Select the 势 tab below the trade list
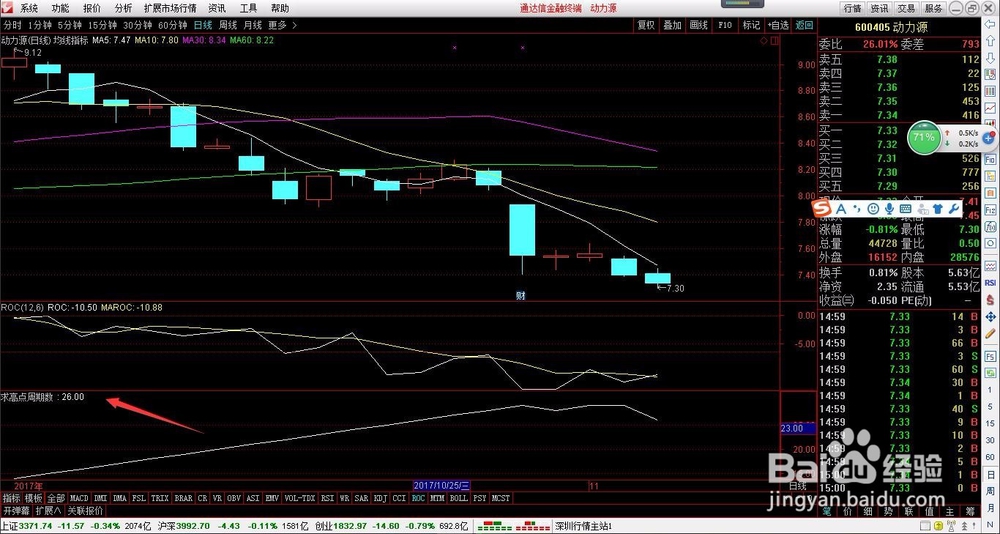 [888, 511]
